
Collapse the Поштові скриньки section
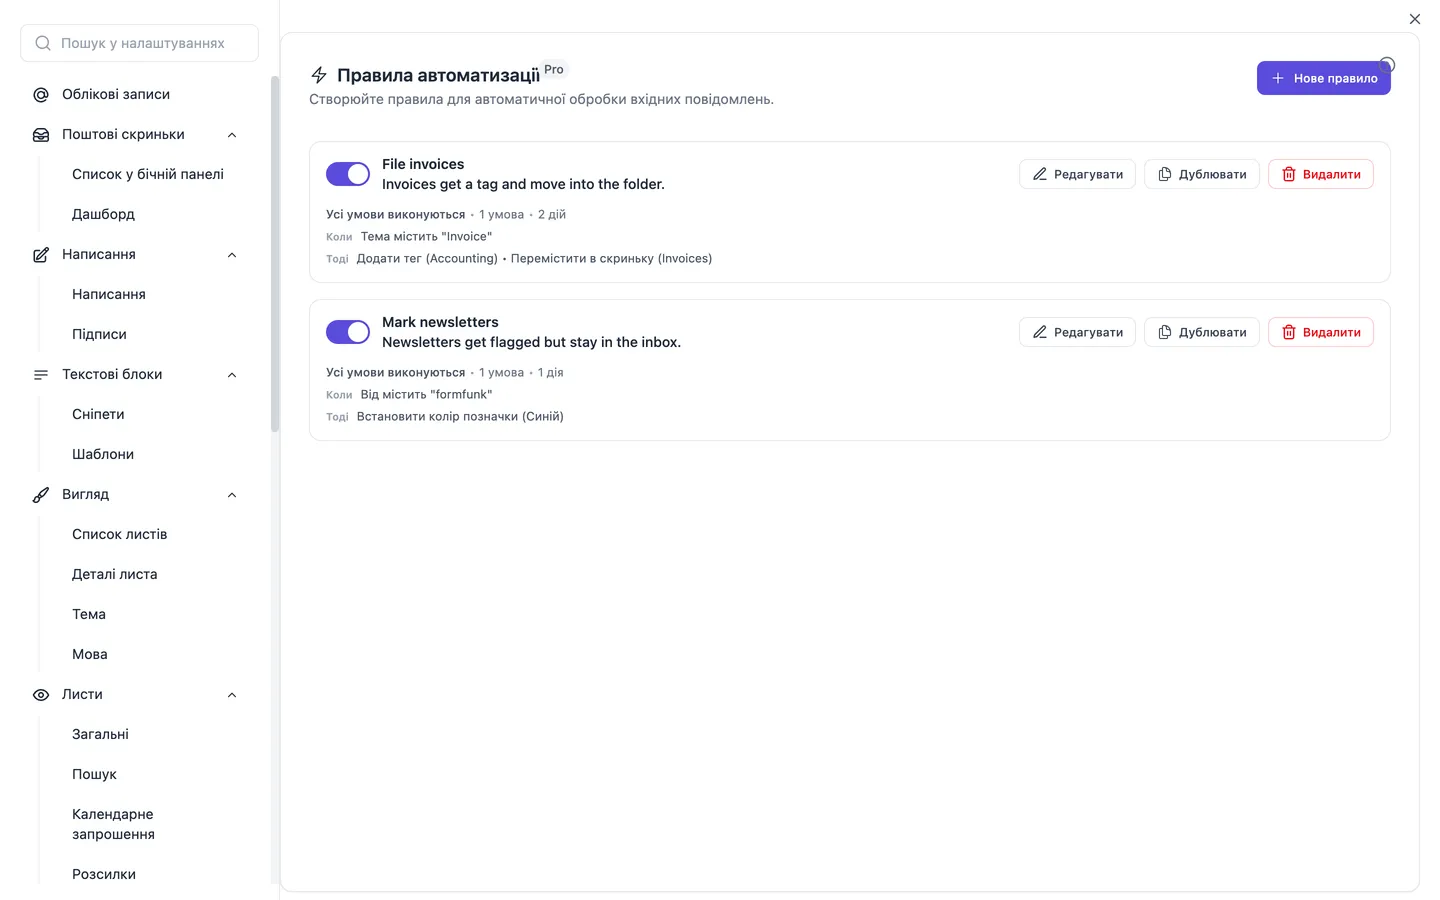[232, 135]
